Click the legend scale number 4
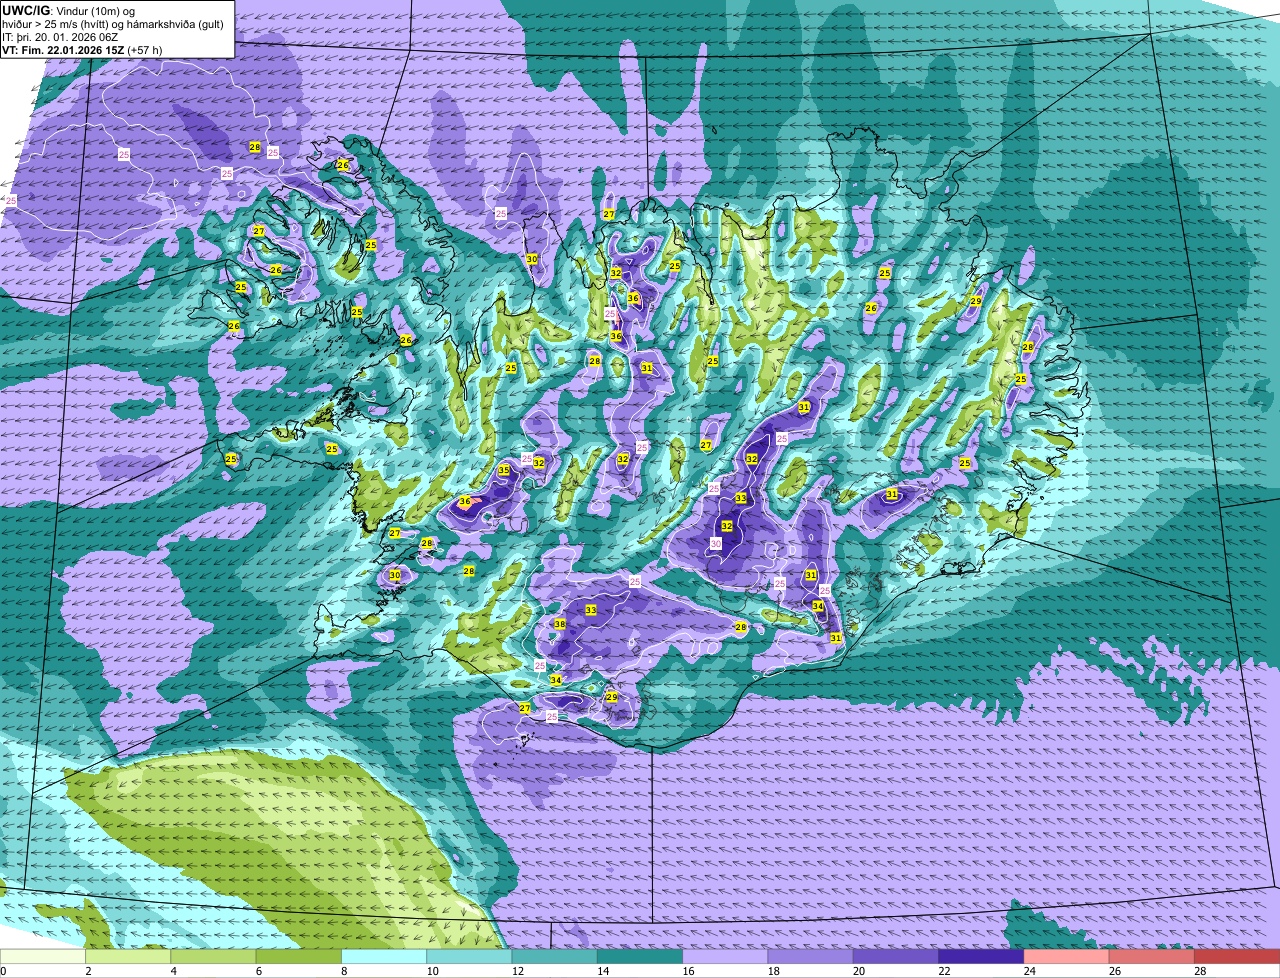Image resolution: width=1280 pixels, height=978 pixels. pos(173,971)
